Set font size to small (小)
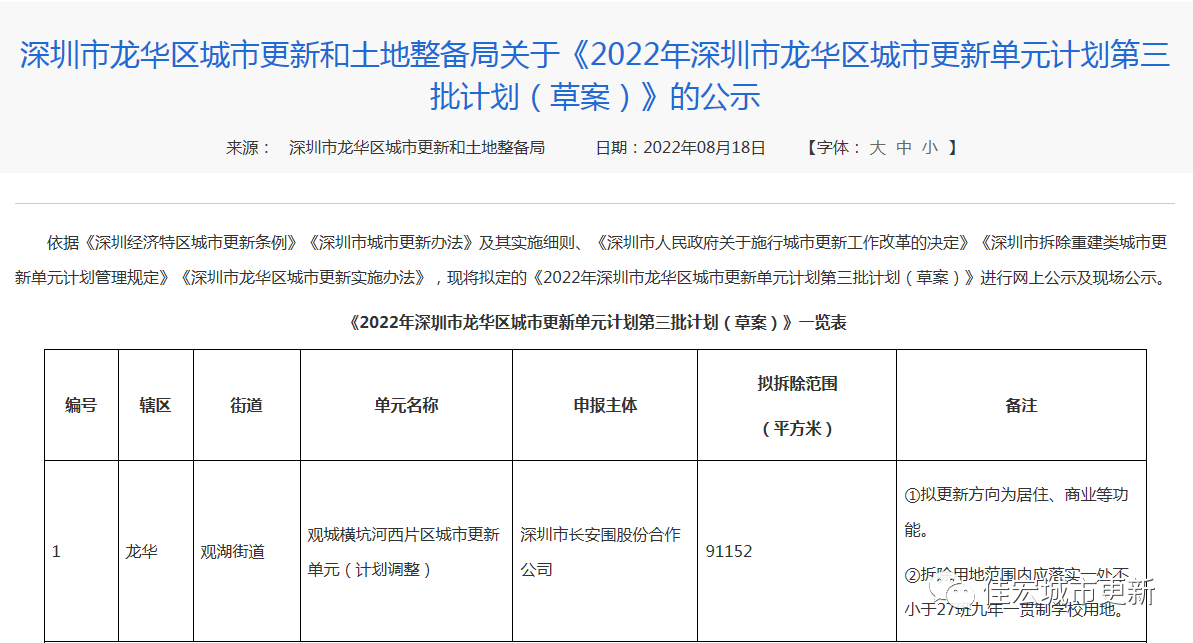 930,148
